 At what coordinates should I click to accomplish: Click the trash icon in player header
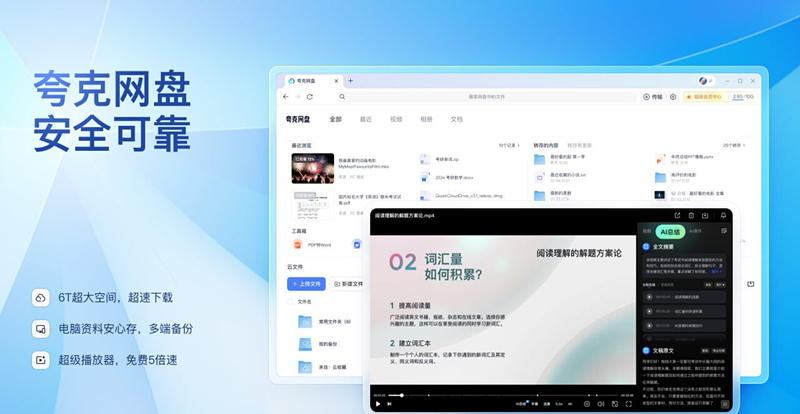coord(691,215)
